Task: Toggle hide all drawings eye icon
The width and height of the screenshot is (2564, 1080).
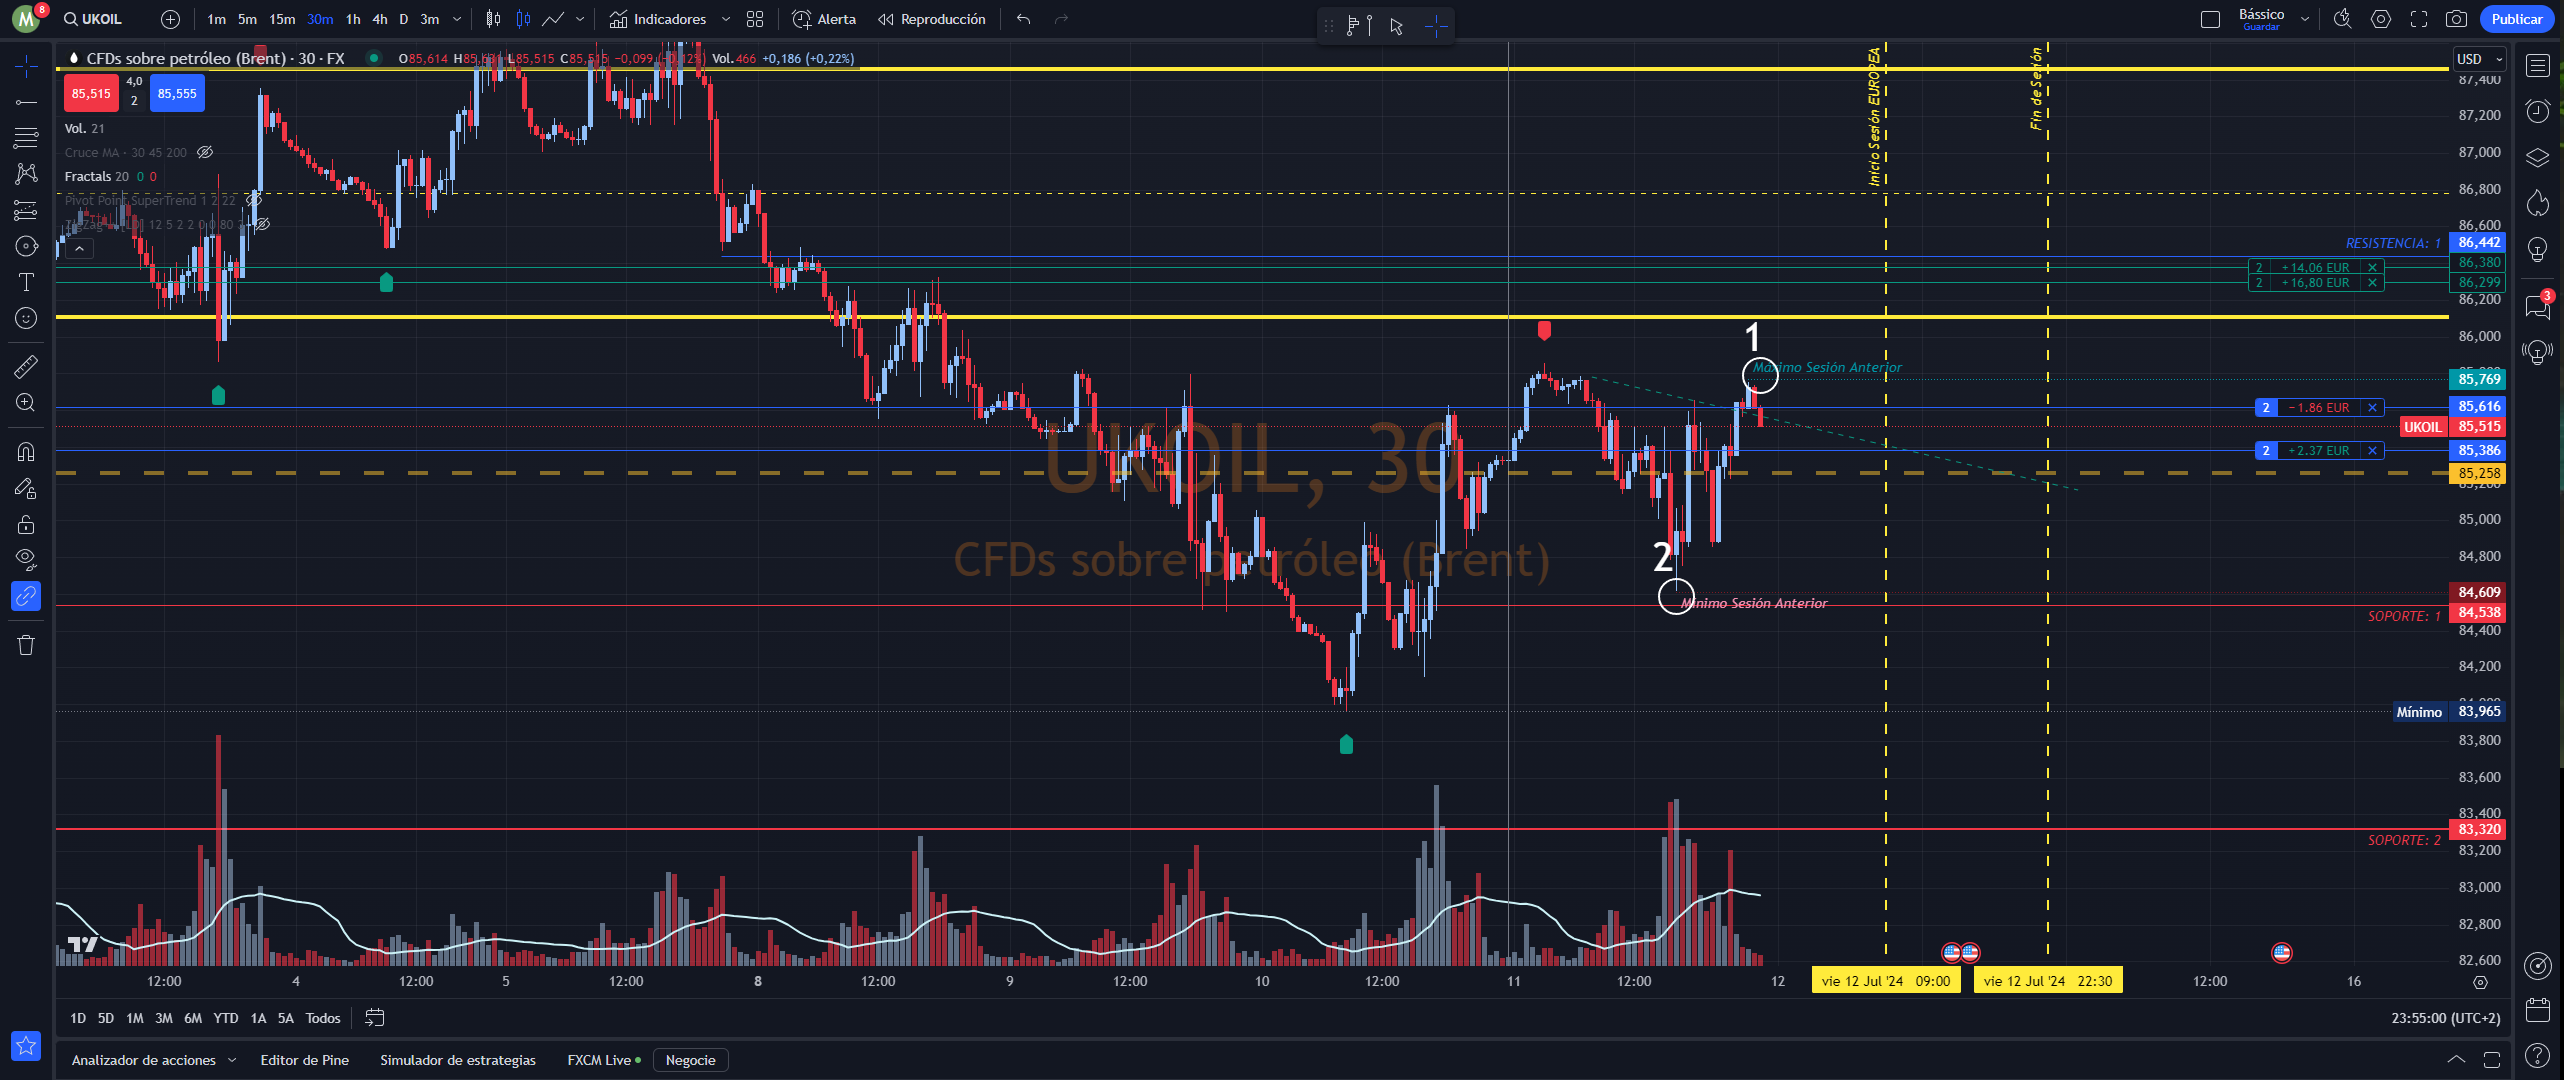Action: (x=26, y=558)
